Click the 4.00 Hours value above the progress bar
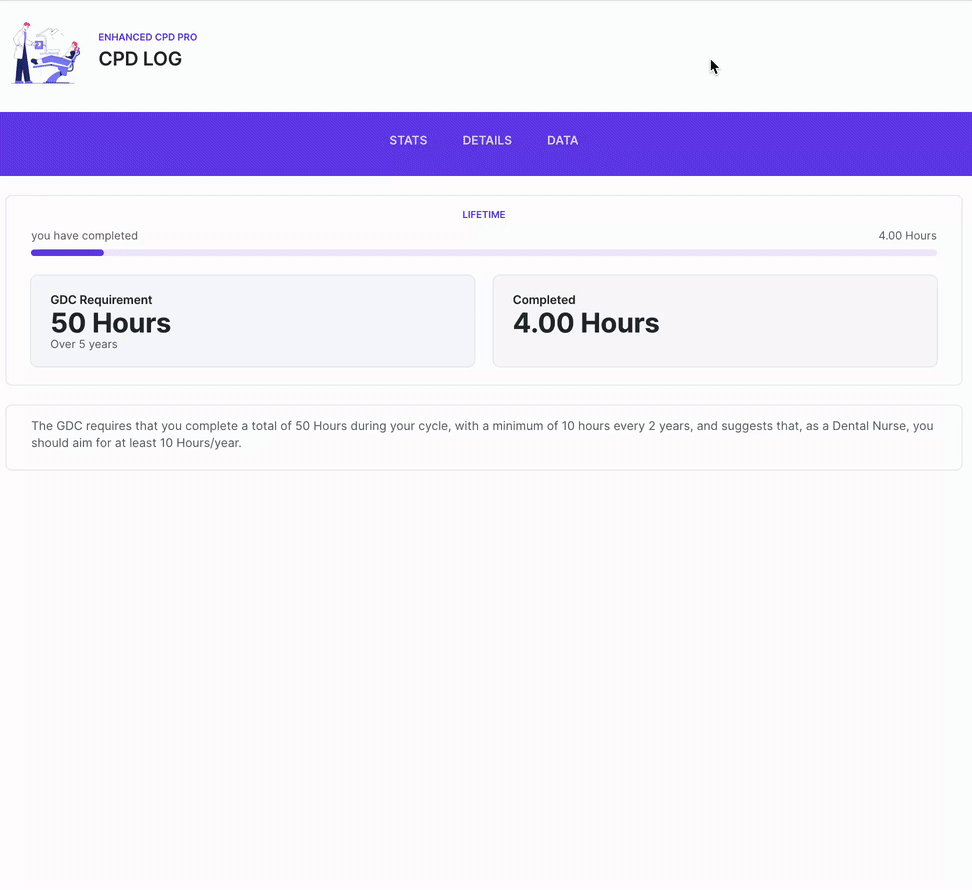This screenshot has height=890, width=972. click(x=907, y=236)
